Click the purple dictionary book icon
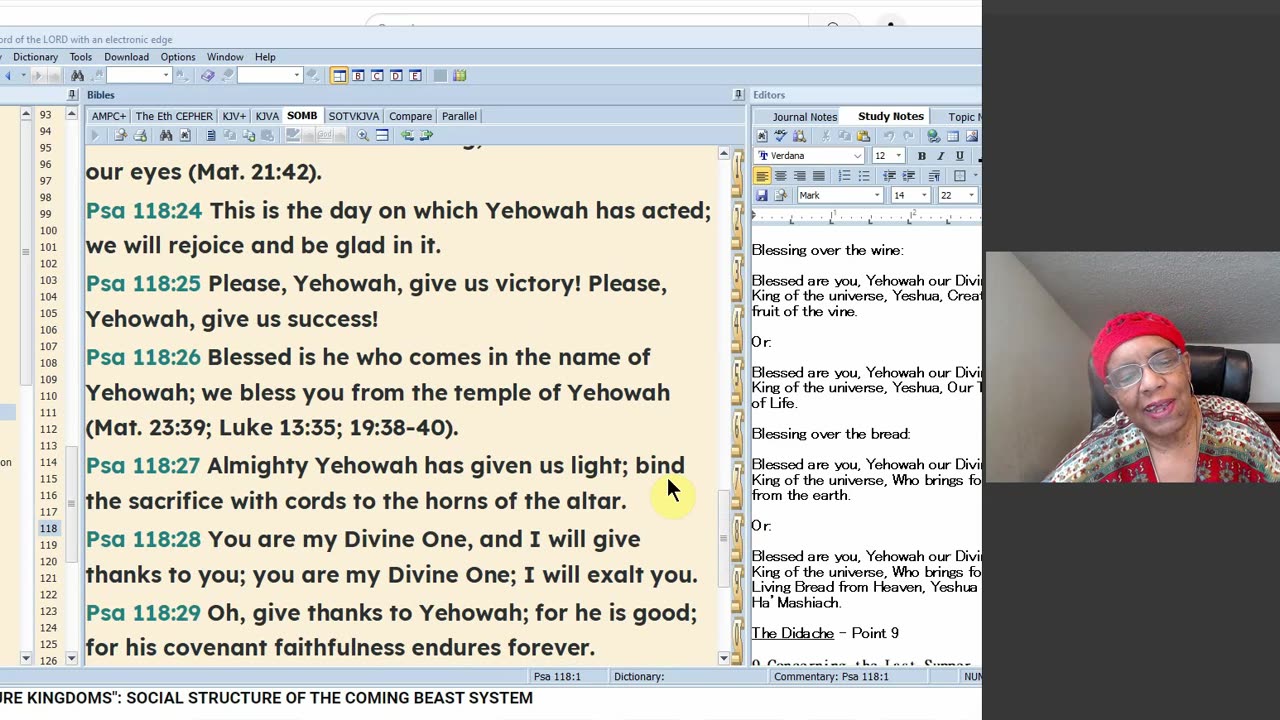The width and height of the screenshot is (1280, 720). tap(207, 76)
